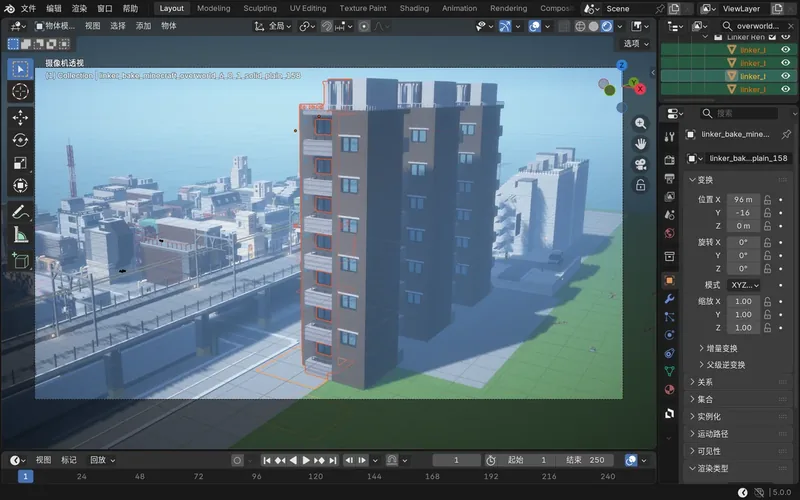This screenshot has height=500, width=800.
Task: Toggle proportional editing in viewport header
Action: tap(364, 26)
